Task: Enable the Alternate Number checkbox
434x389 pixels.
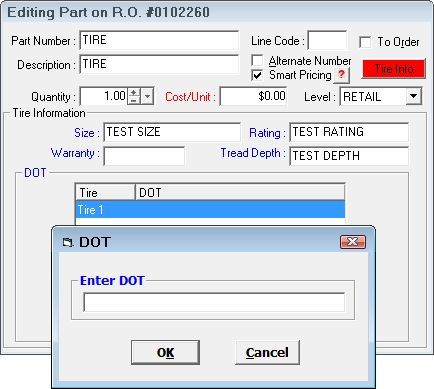Action: [x=257, y=60]
